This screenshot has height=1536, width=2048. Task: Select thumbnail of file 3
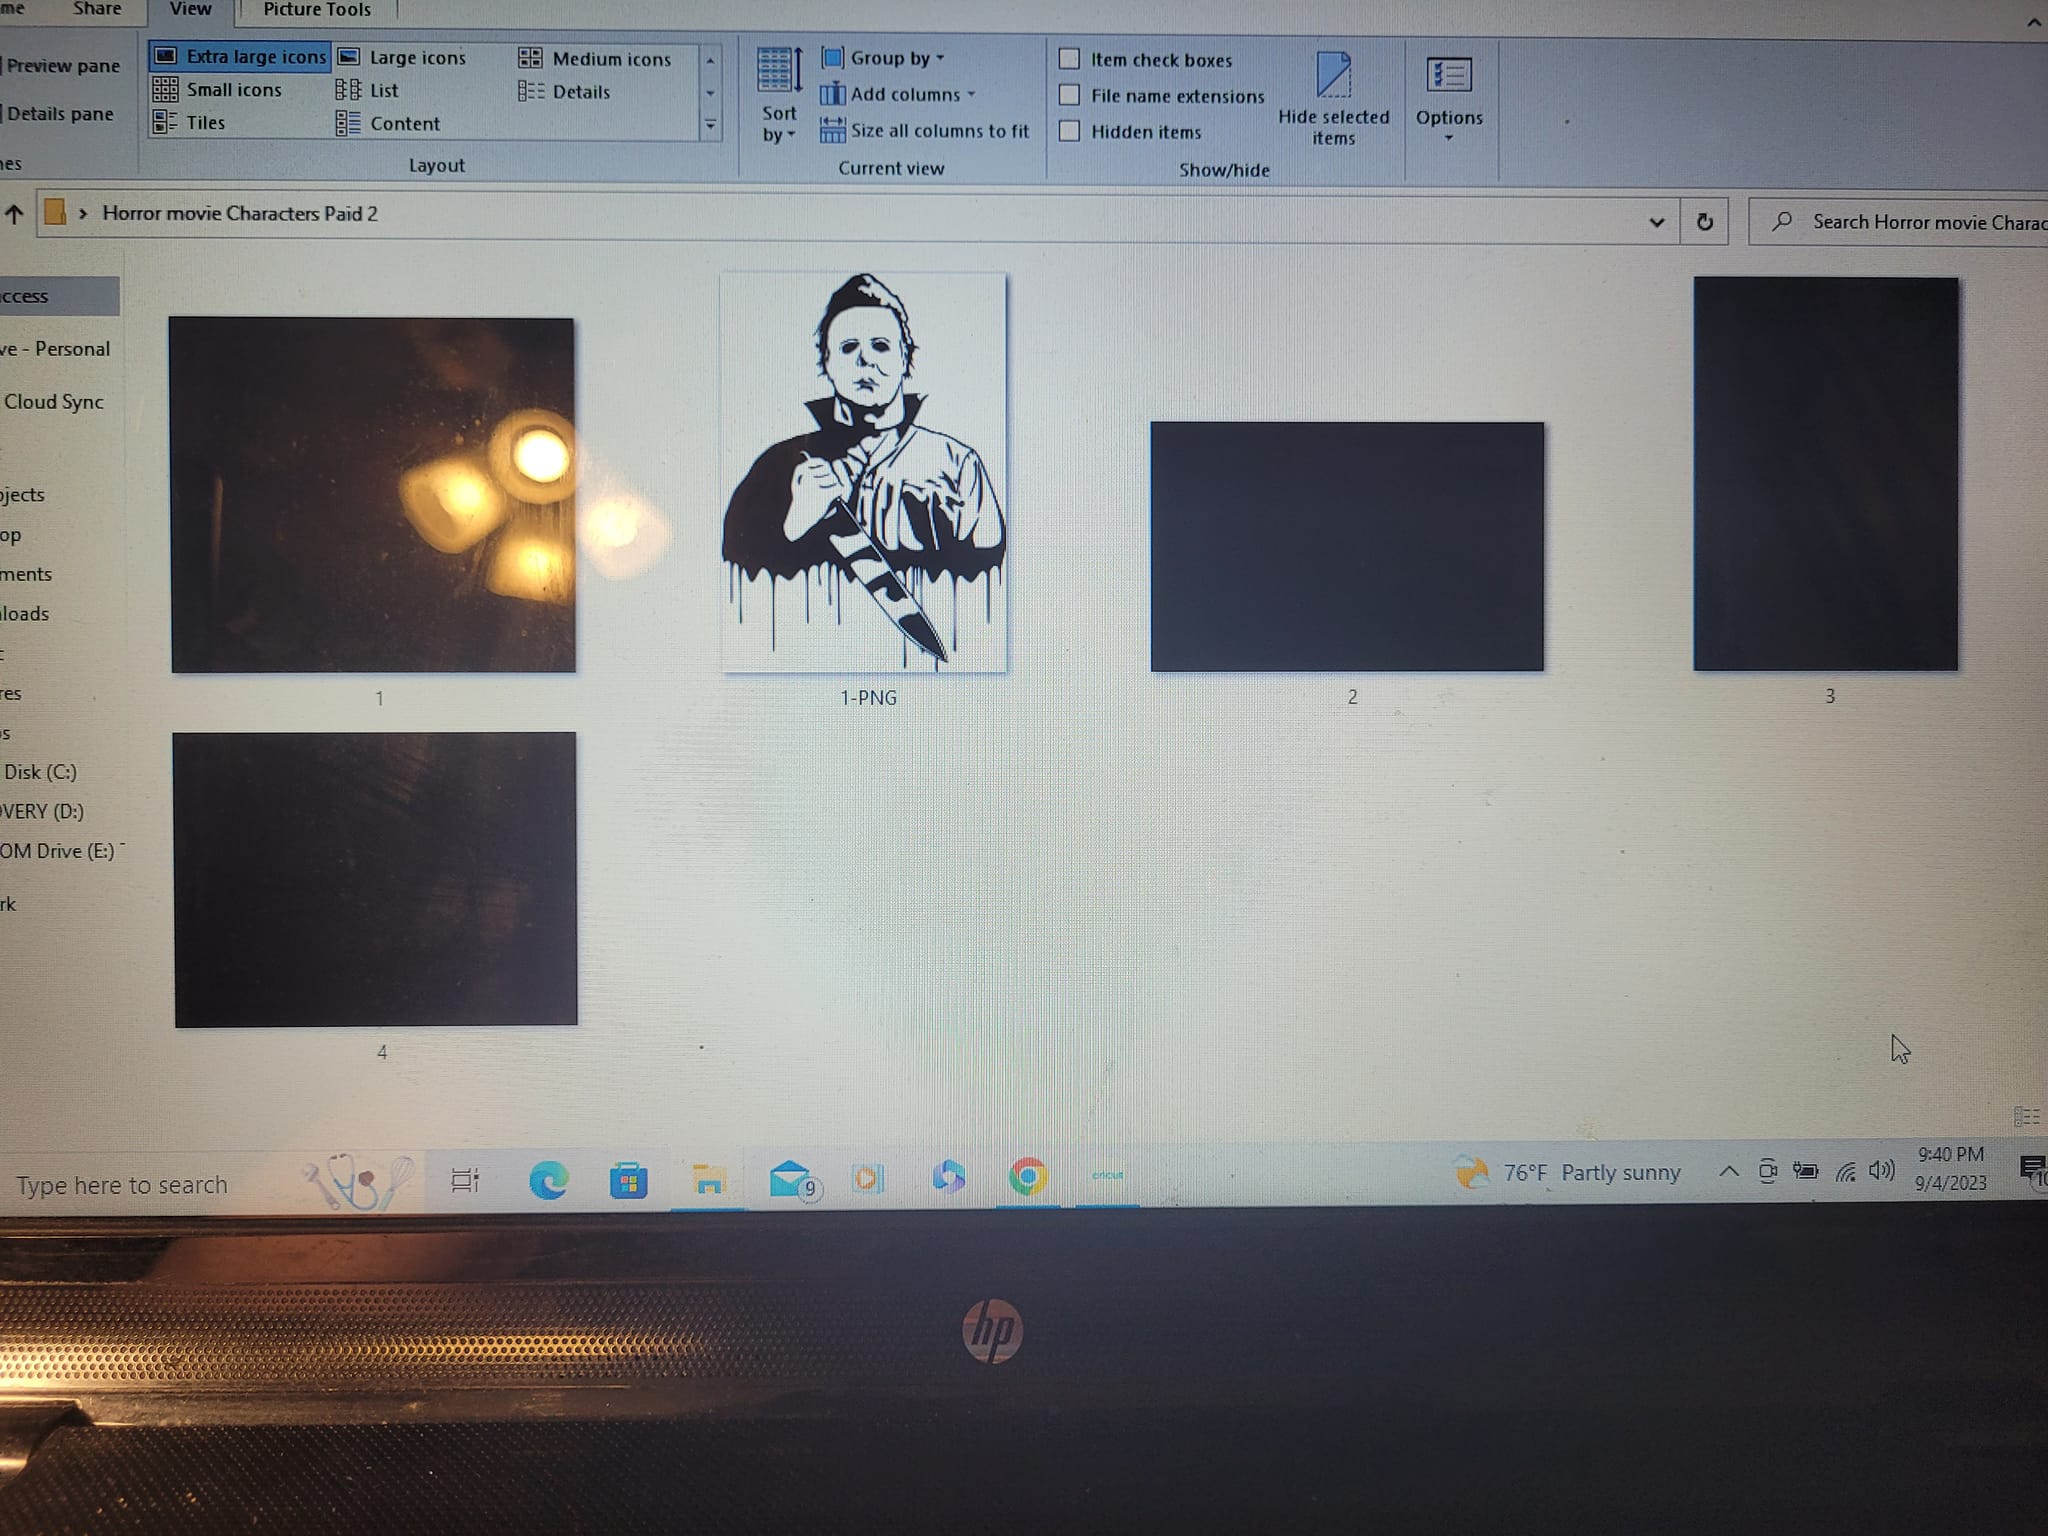coord(1826,474)
